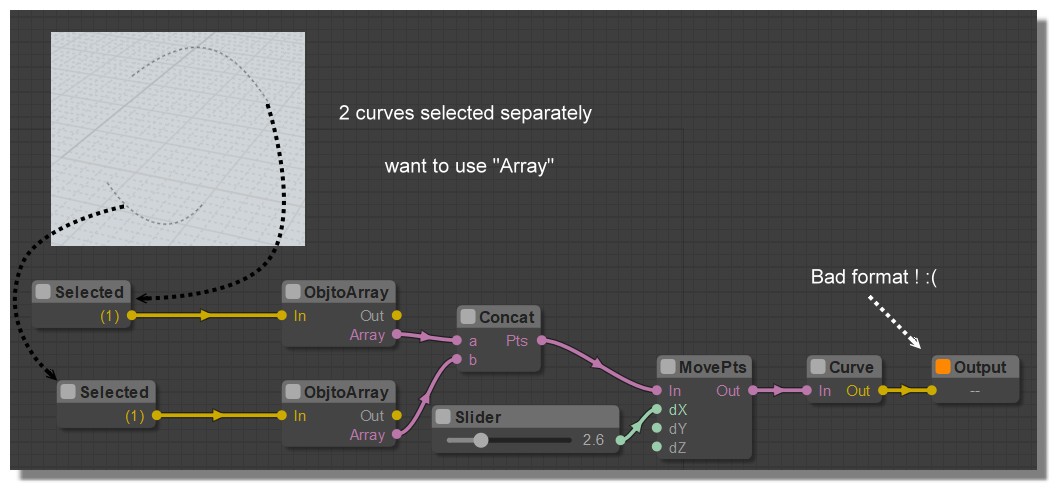Toggle the MovePts node title checkbox
The height and width of the screenshot is (495, 1062).
(x=668, y=367)
